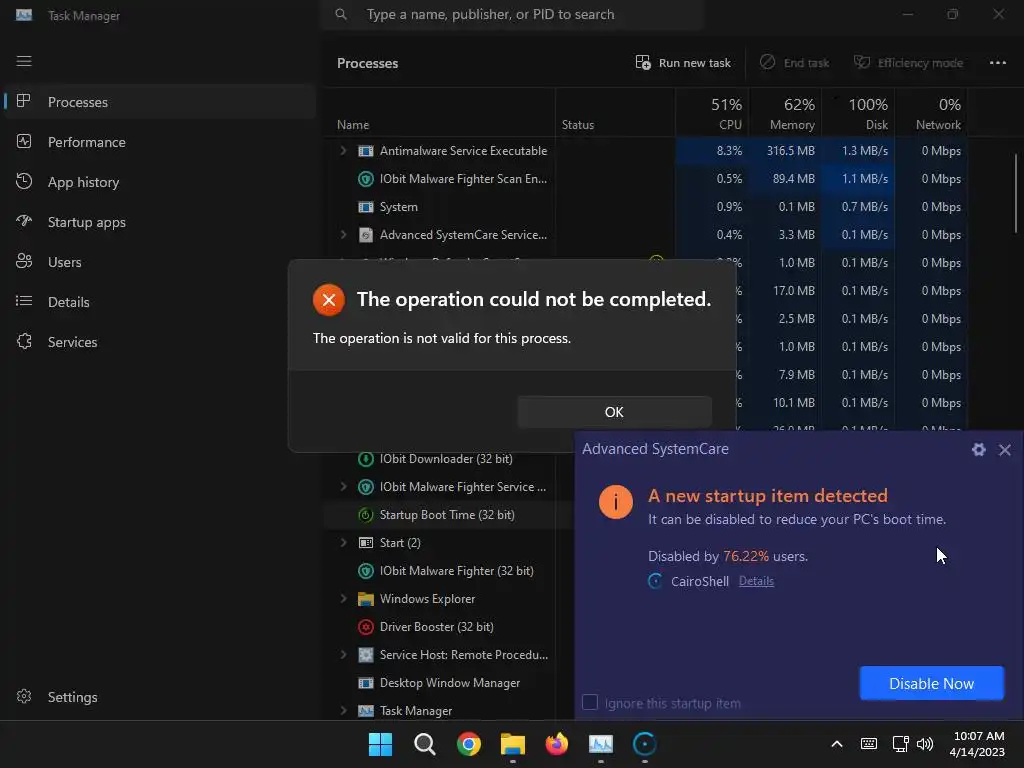Sort by the Memory column header
This screenshot has width=1024, height=768.
click(x=785, y=113)
